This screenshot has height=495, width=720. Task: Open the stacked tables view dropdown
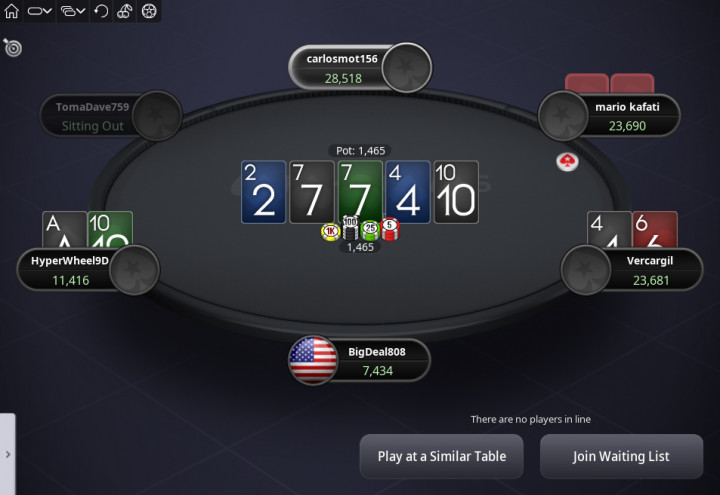click(73, 11)
